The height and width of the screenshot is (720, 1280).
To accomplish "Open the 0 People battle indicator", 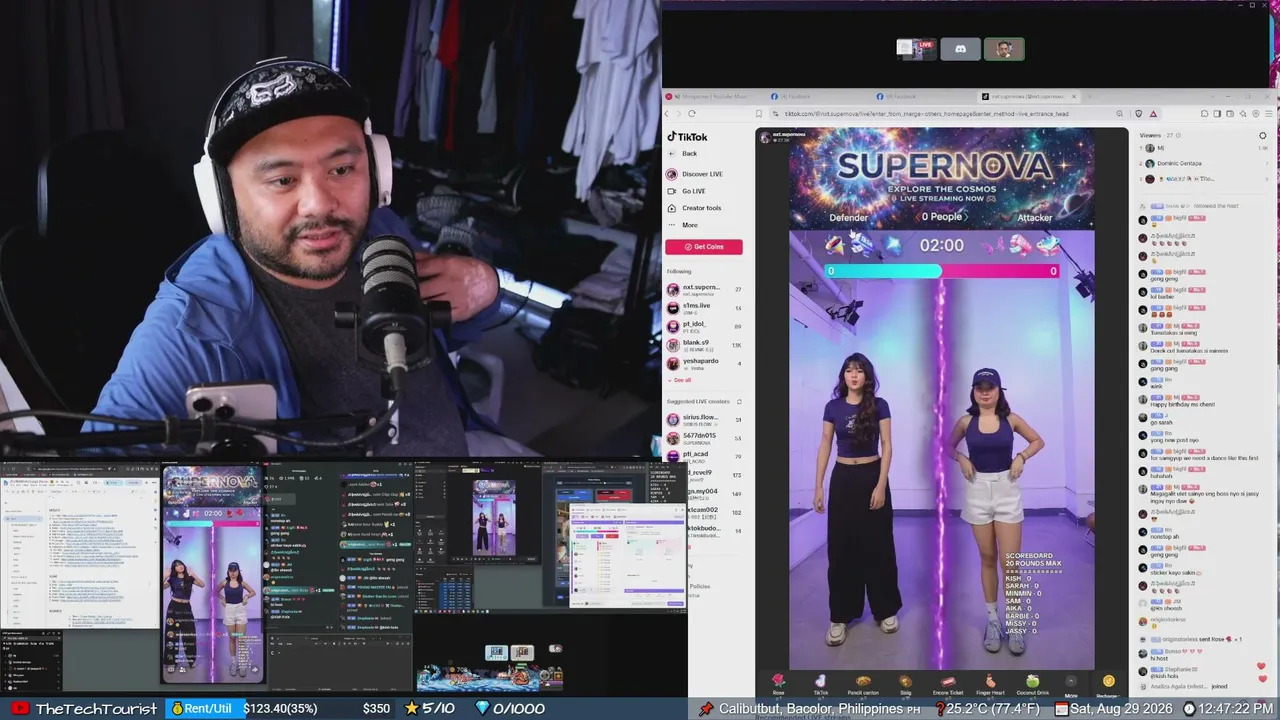I will [x=941, y=216].
